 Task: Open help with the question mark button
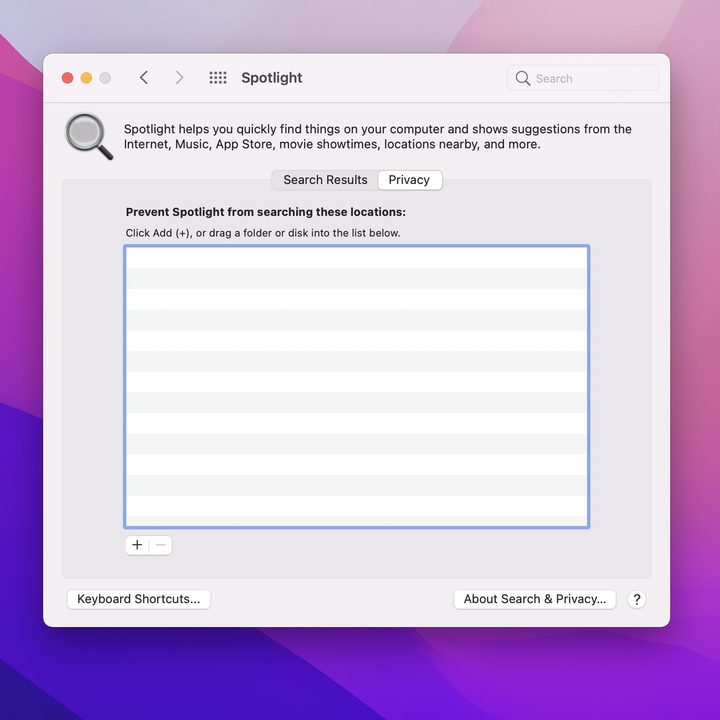point(636,599)
